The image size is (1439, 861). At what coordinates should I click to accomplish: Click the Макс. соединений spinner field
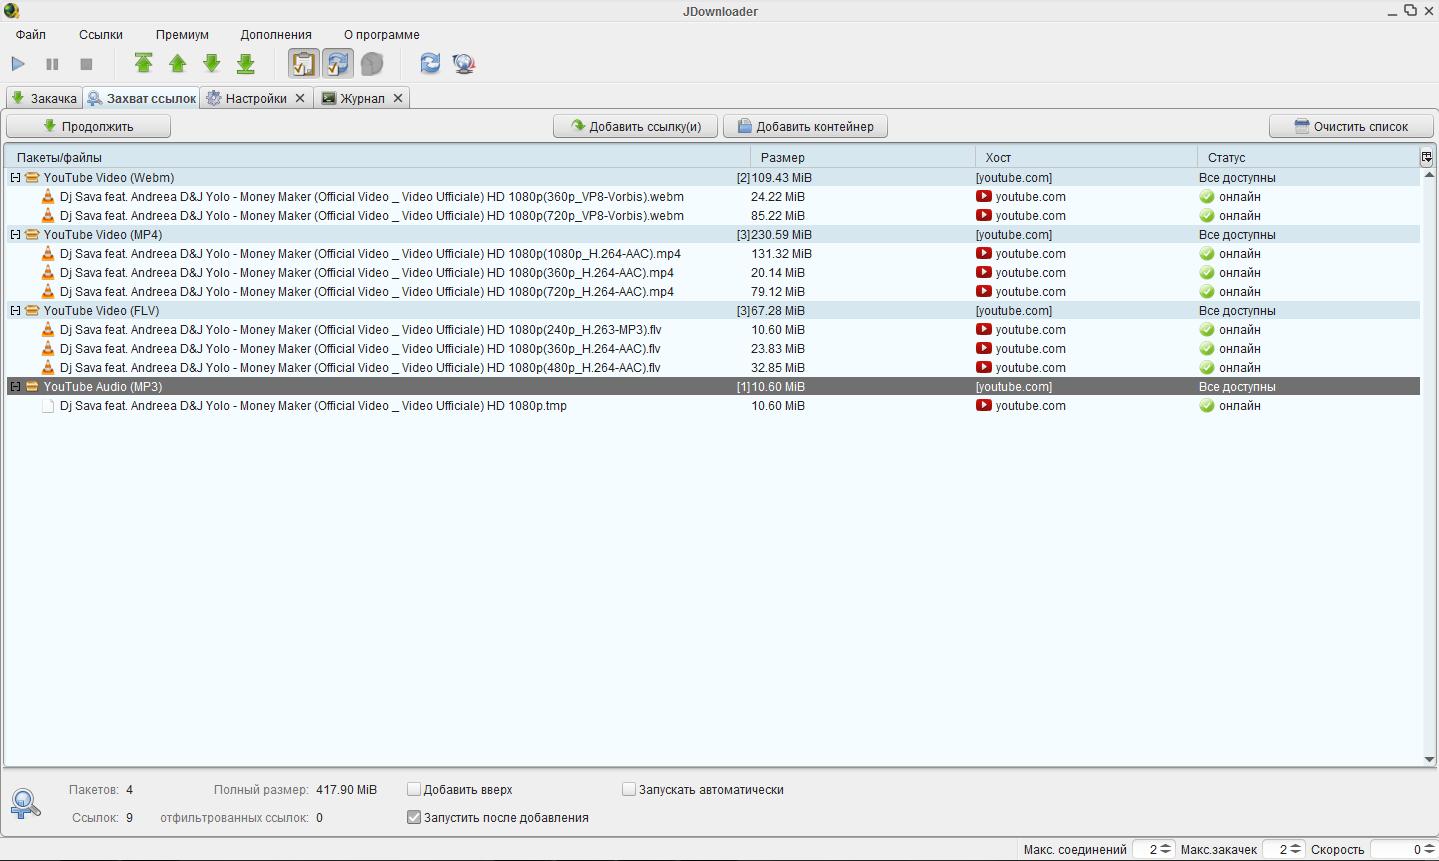coord(1153,850)
